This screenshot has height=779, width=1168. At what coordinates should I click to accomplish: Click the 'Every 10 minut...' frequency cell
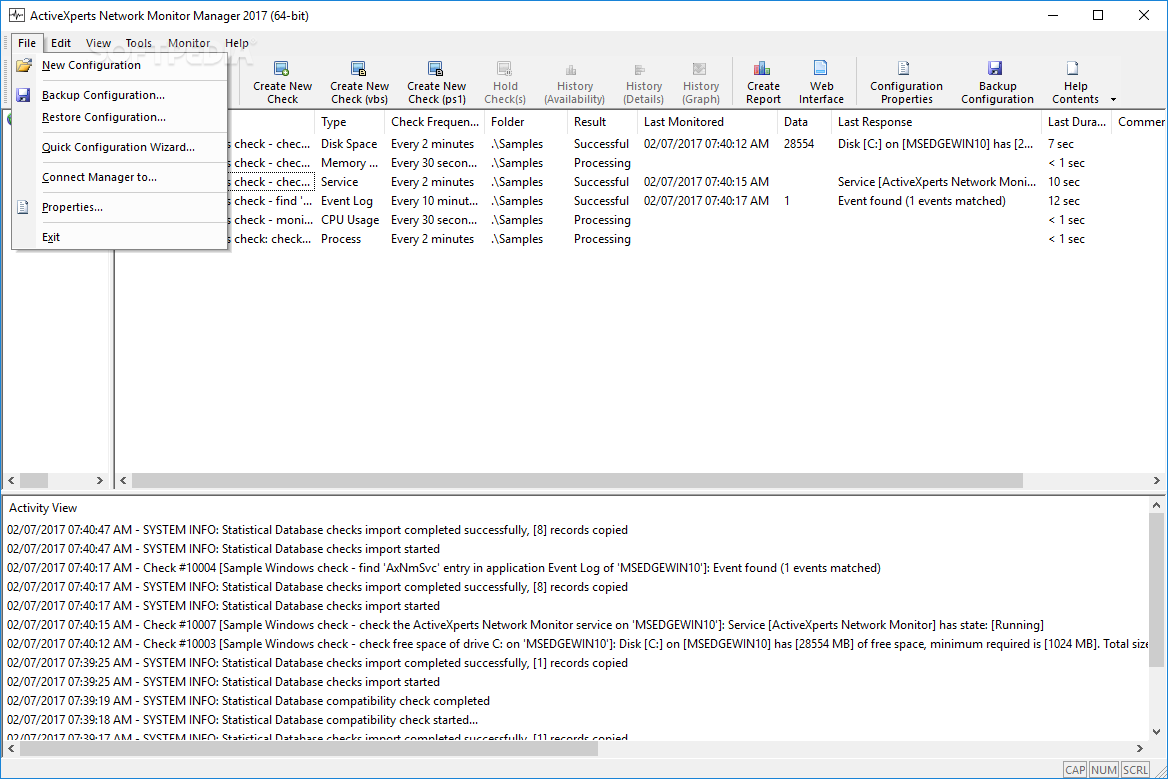(x=434, y=201)
